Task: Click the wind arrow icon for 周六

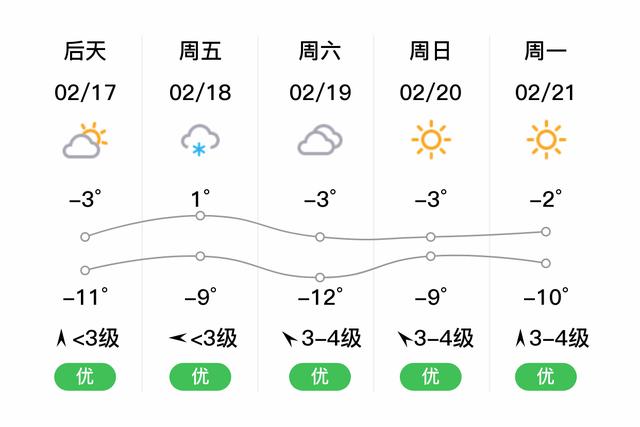Action: tap(289, 339)
